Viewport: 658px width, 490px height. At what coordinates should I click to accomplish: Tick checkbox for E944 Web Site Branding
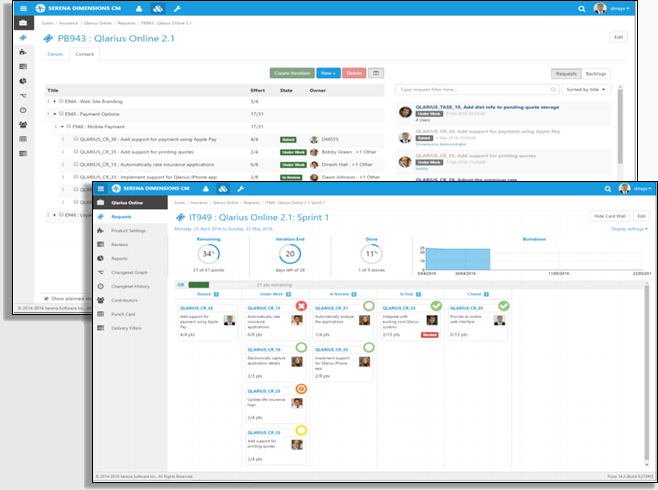point(61,101)
